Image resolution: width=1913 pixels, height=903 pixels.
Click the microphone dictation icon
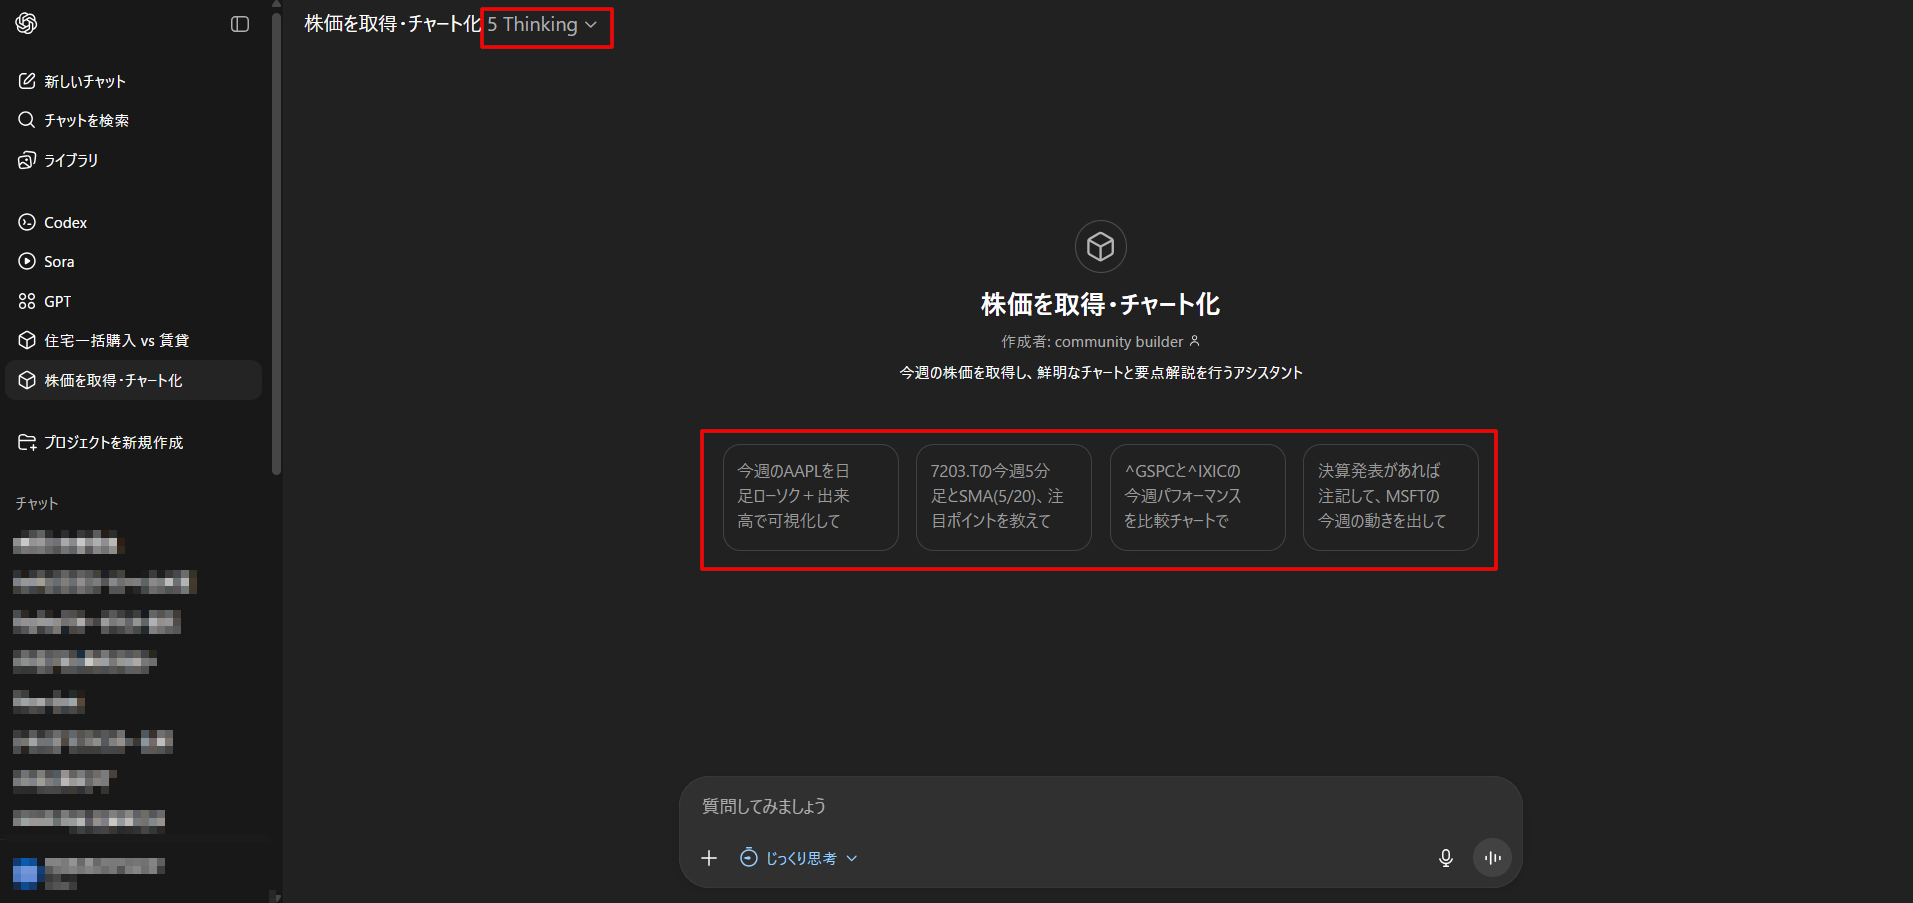(x=1445, y=858)
